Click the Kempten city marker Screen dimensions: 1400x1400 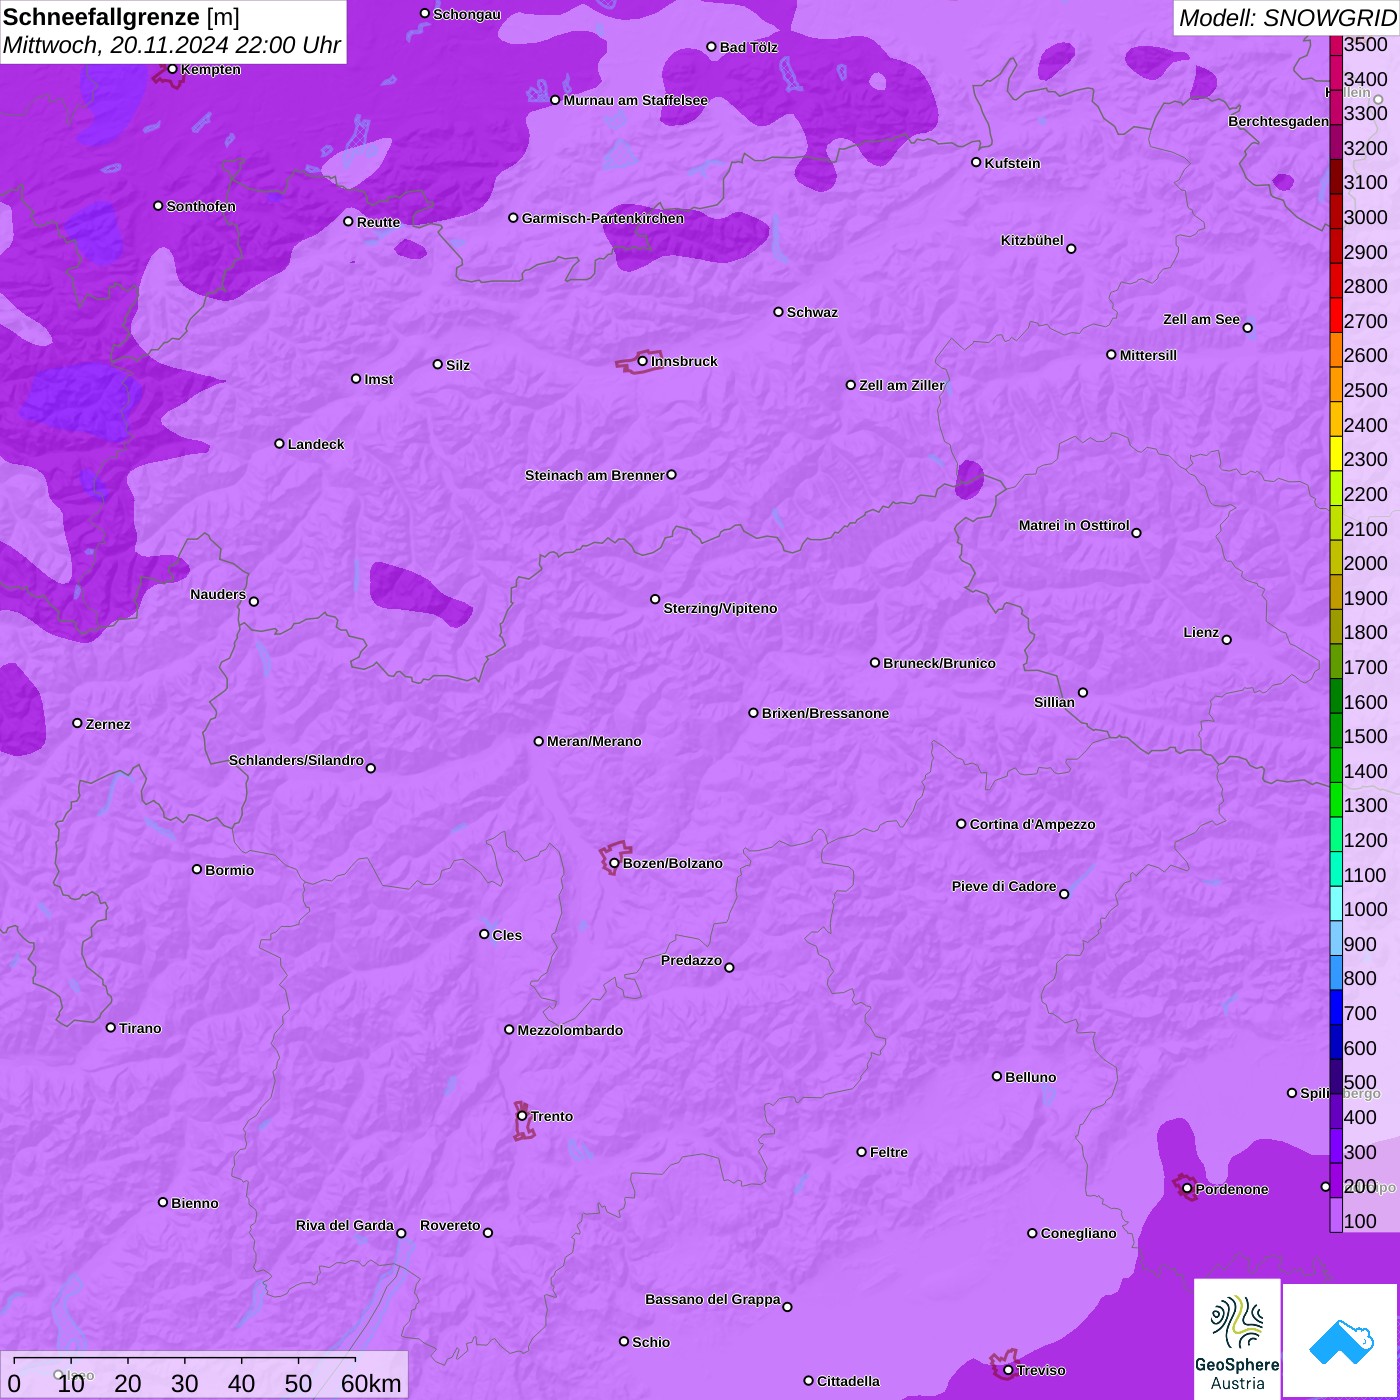173,69
